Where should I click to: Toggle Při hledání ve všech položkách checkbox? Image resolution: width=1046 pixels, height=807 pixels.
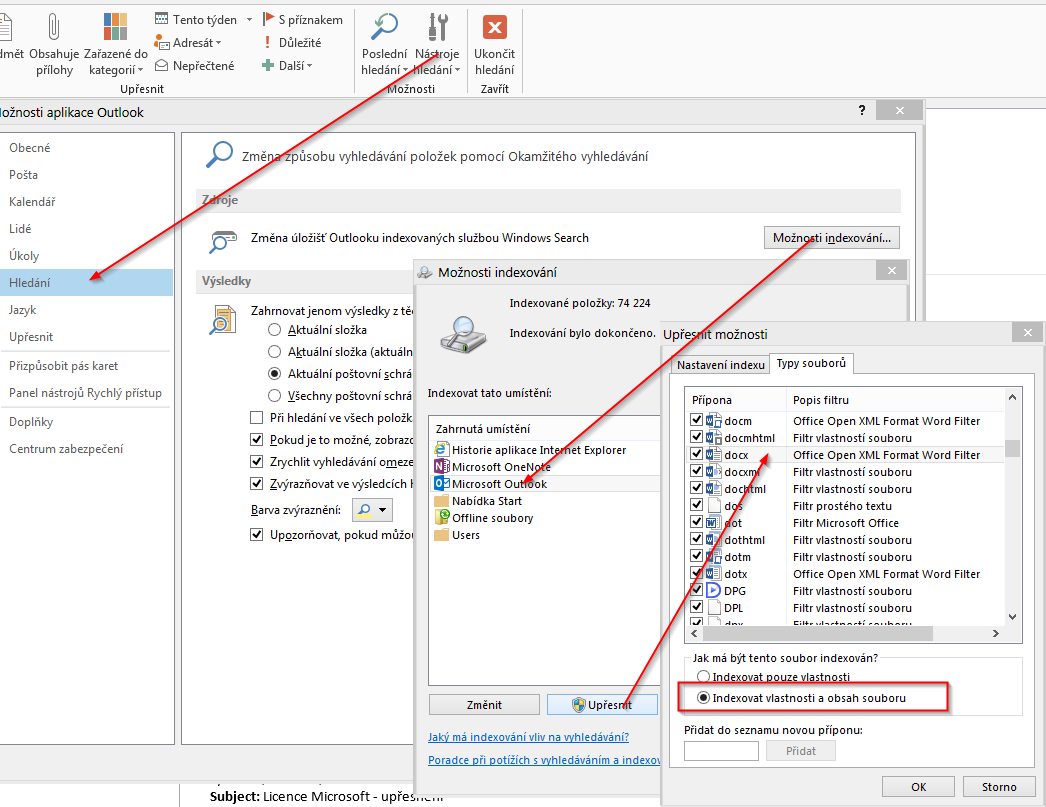pyautogui.click(x=256, y=418)
